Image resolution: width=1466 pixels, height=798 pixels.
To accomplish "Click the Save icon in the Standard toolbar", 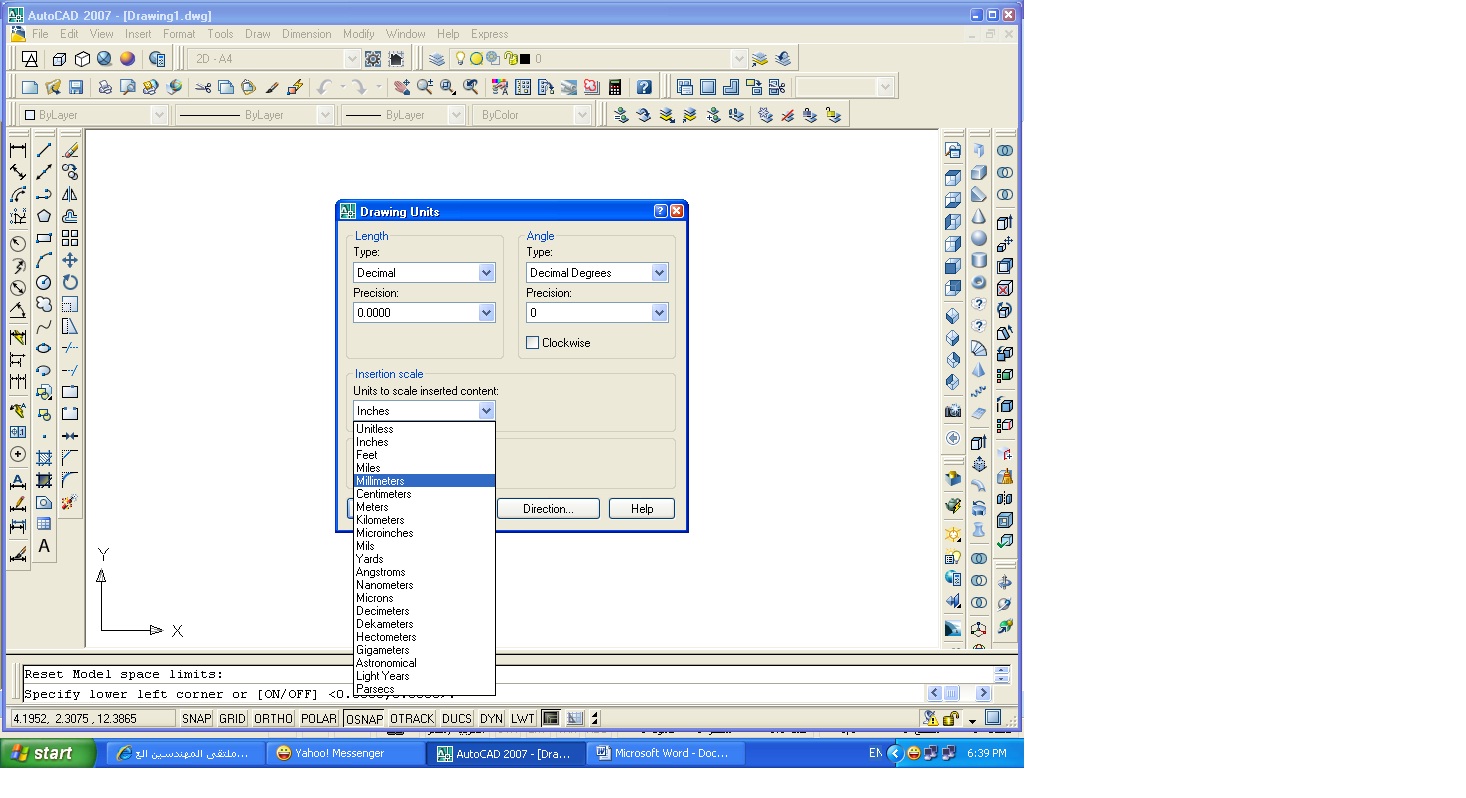I will (76, 87).
